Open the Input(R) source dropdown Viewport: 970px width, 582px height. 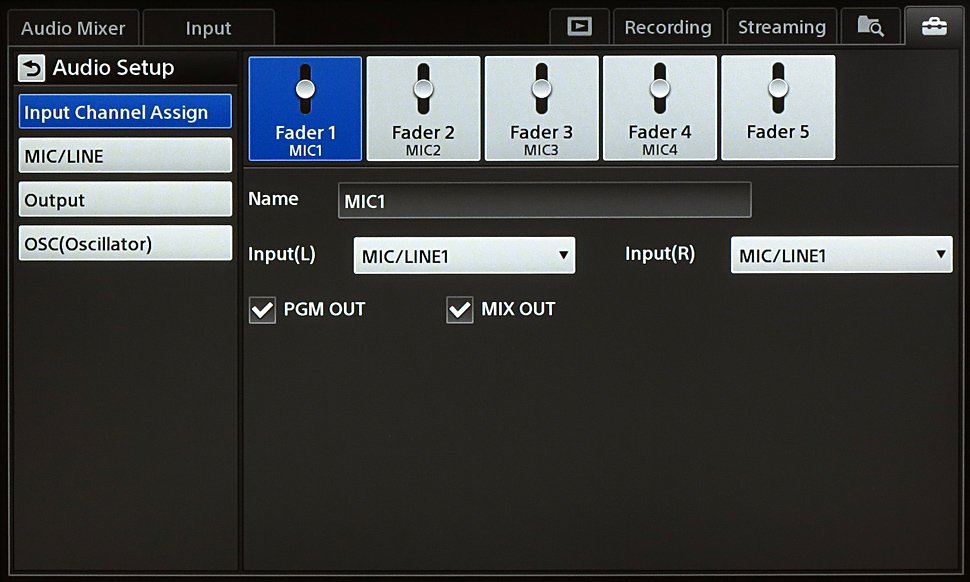click(841, 256)
